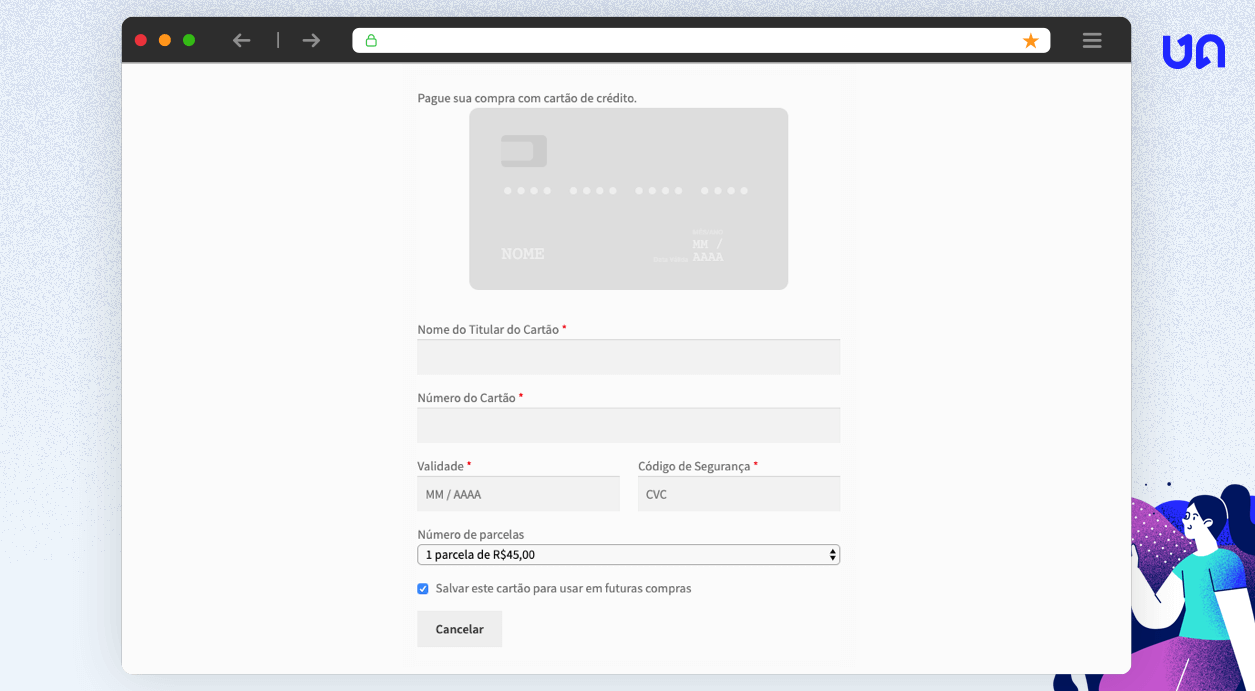Click the 'Validade' label
Image resolution: width=1255 pixels, height=691 pixels.
pyautogui.click(x=440, y=466)
